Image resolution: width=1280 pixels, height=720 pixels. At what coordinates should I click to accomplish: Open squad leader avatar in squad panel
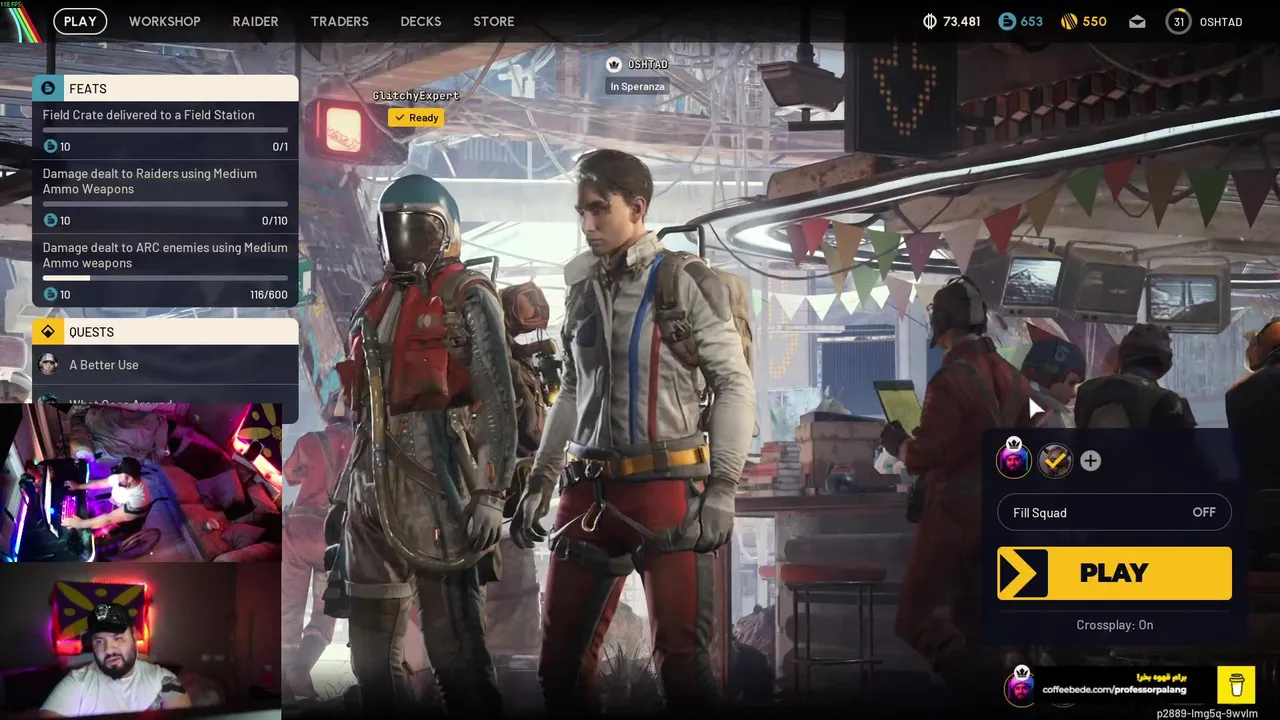[x=1014, y=460]
